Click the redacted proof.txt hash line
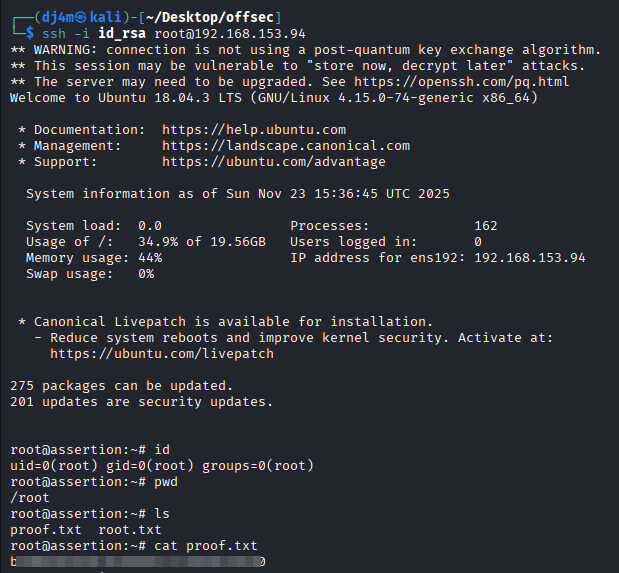 (x=138, y=562)
